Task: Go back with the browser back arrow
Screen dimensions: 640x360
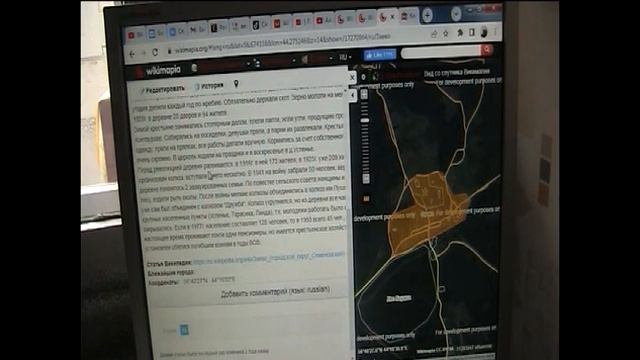Action: tap(132, 53)
